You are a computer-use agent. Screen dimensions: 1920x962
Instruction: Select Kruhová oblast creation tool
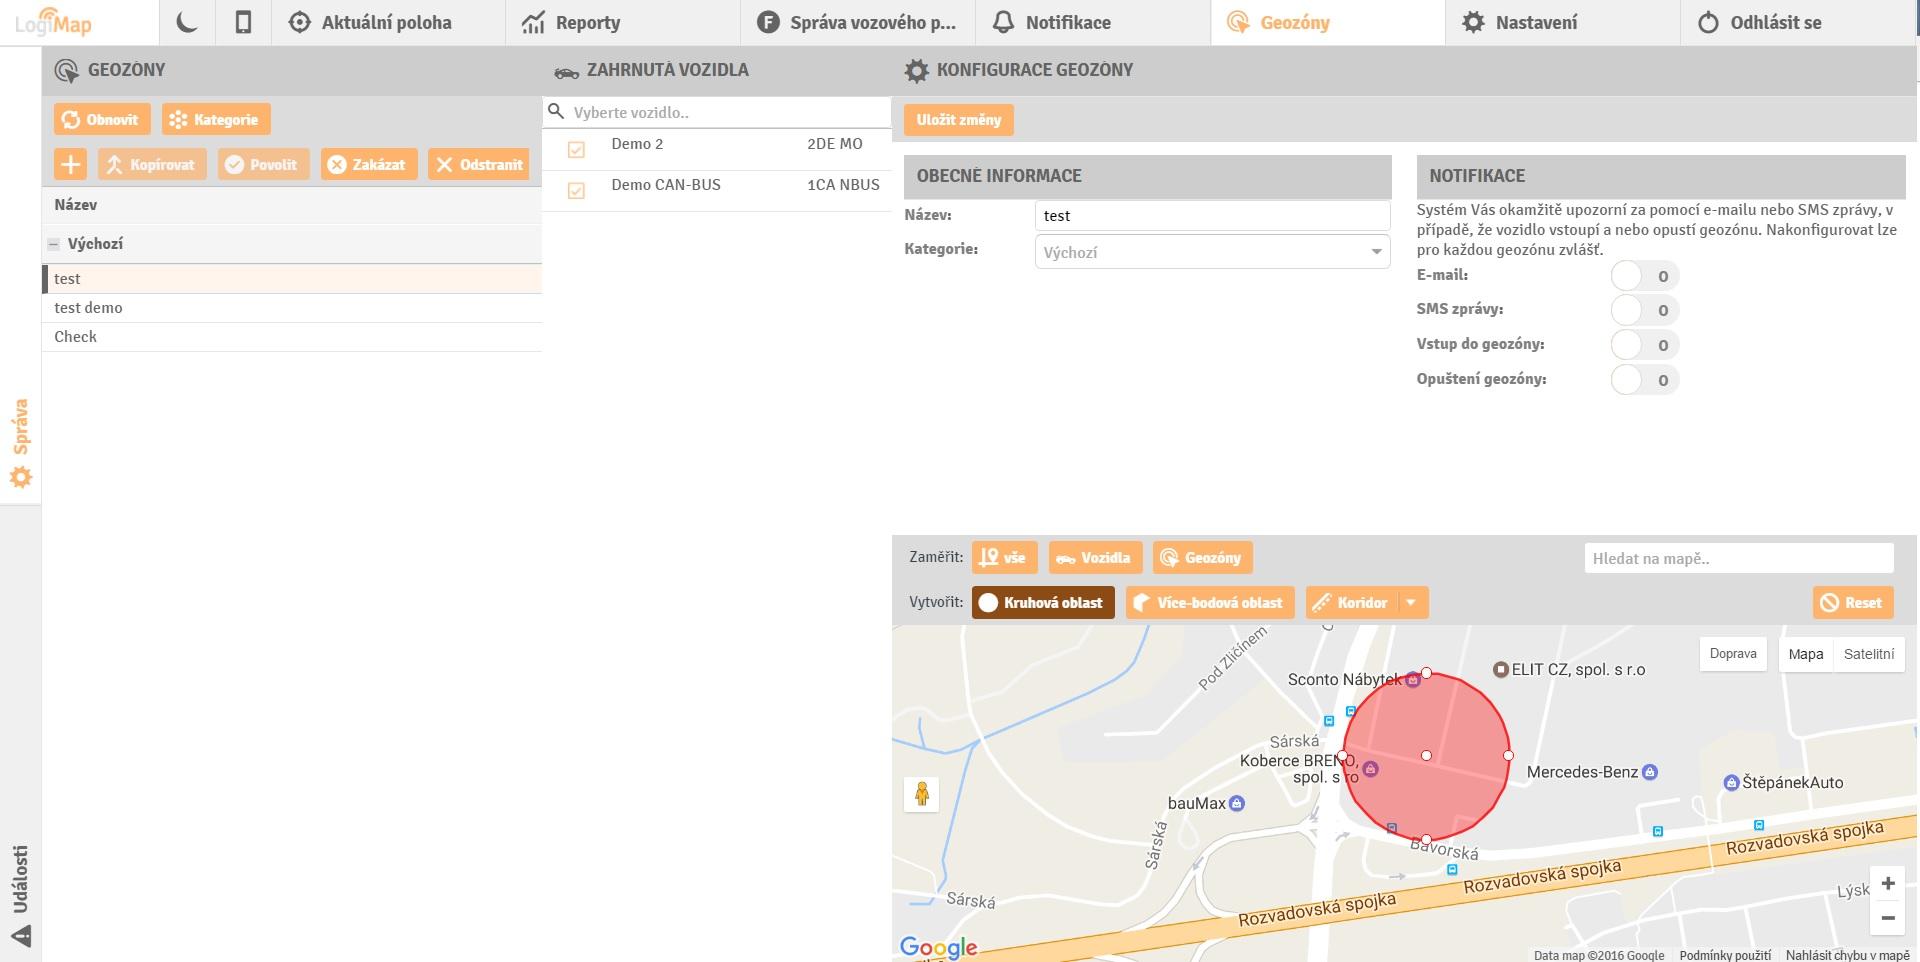point(1043,602)
